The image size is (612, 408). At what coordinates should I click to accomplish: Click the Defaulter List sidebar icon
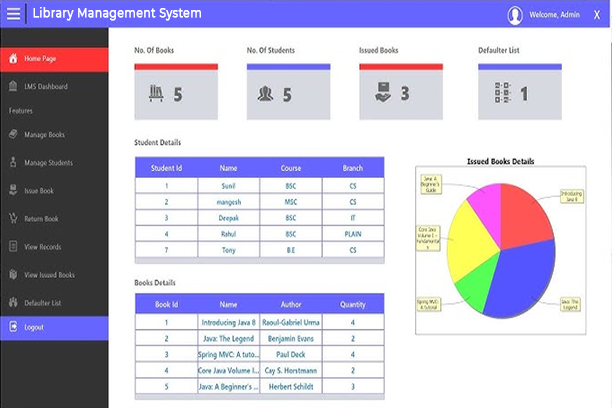click(x=13, y=302)
